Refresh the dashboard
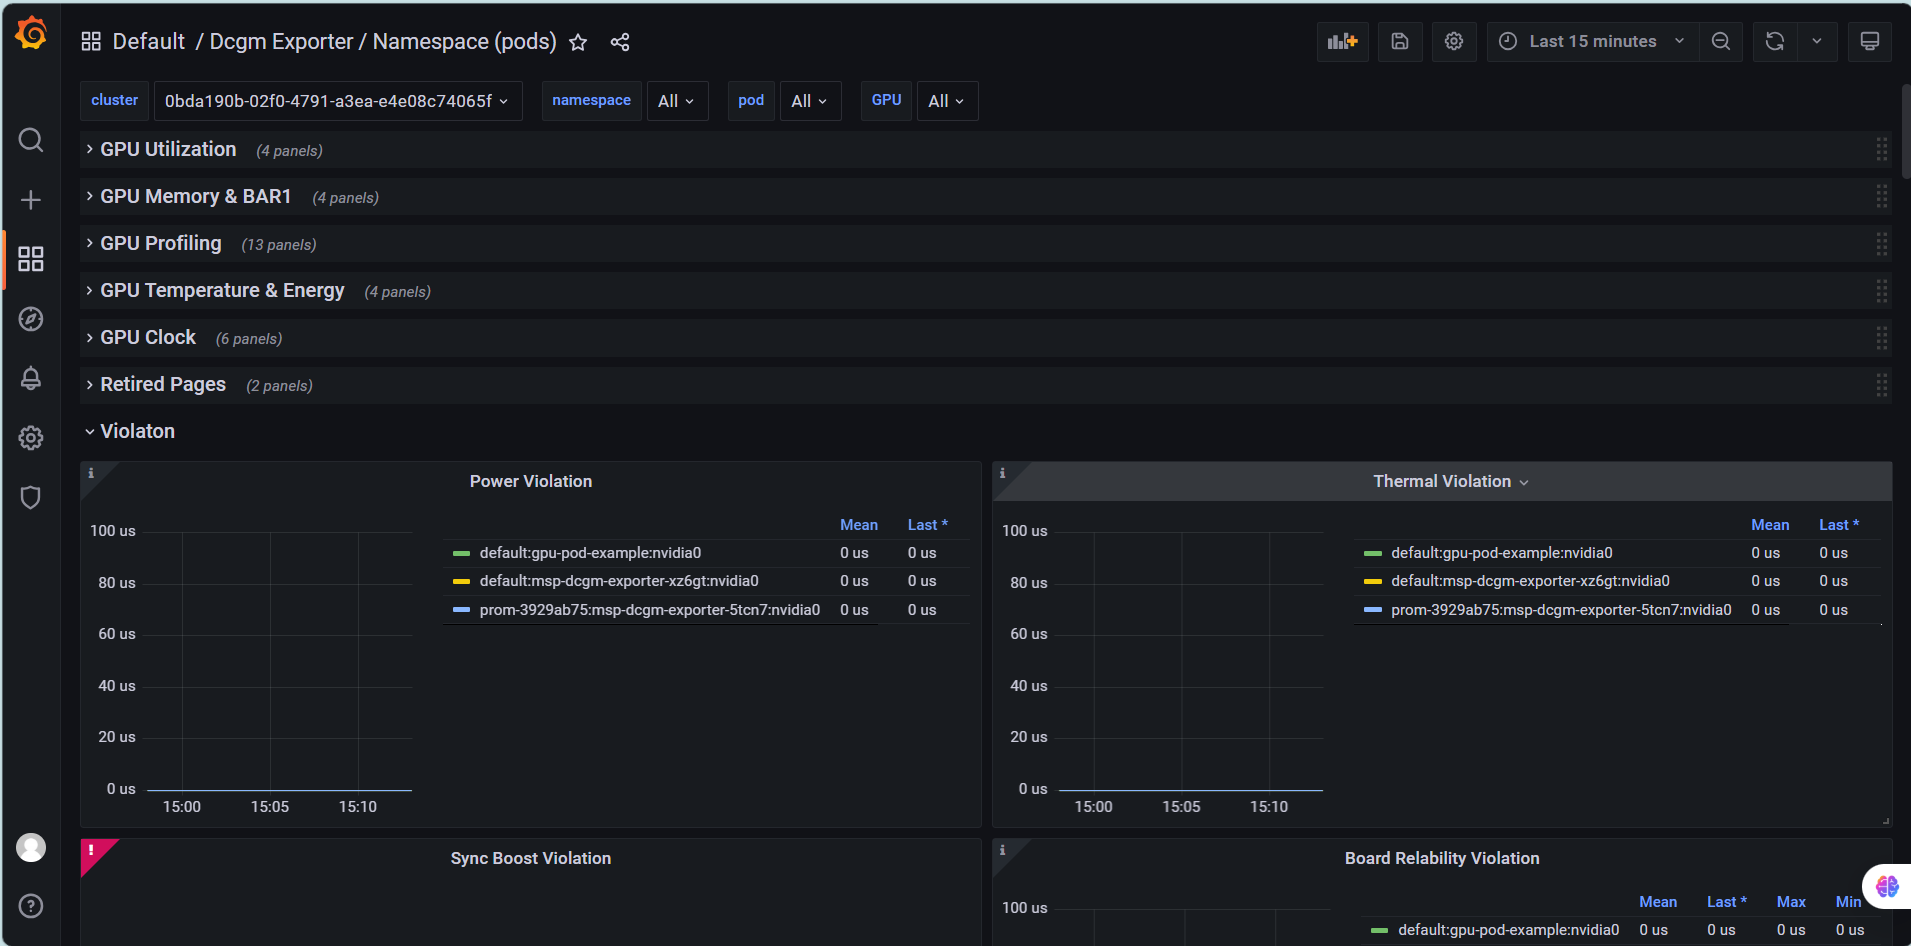Image resolution: width=1911 pixels, height=946 pixels. pos(1775,42)
